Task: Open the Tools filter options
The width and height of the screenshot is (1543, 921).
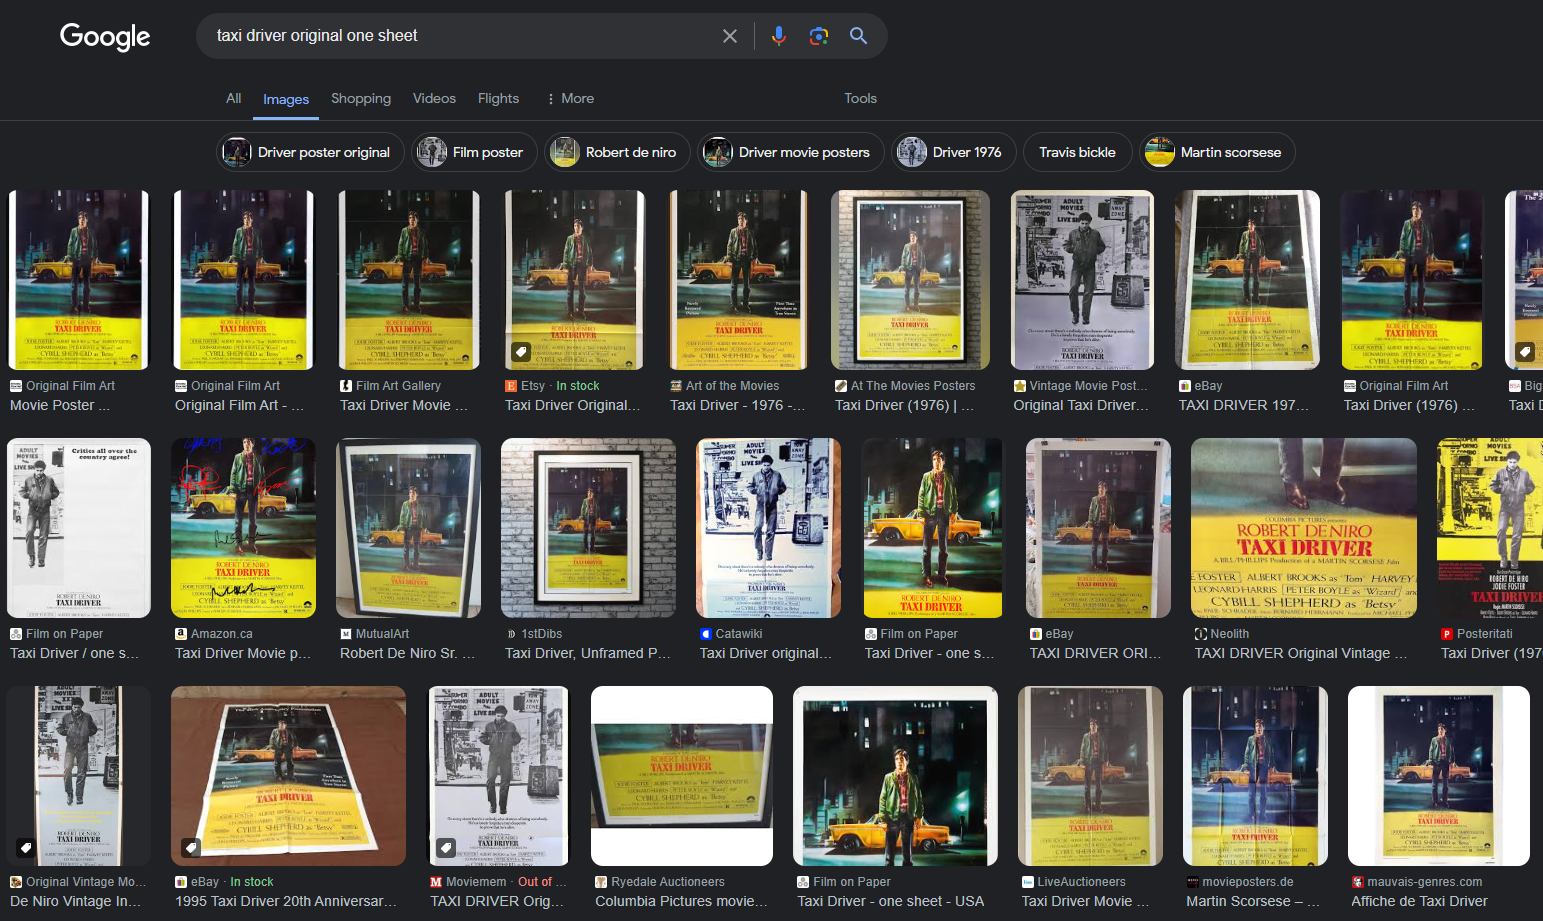Action: (x=860, y=99)
